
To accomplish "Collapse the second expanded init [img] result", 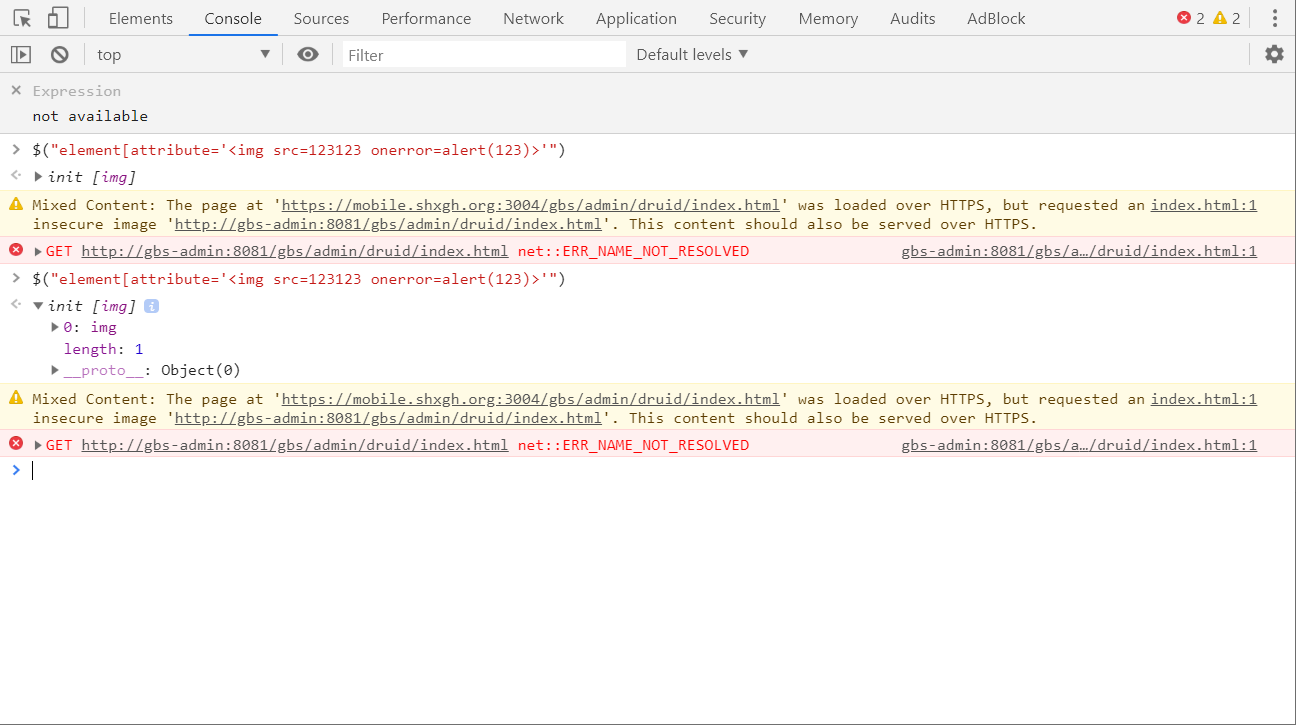I will click(38, 306).
